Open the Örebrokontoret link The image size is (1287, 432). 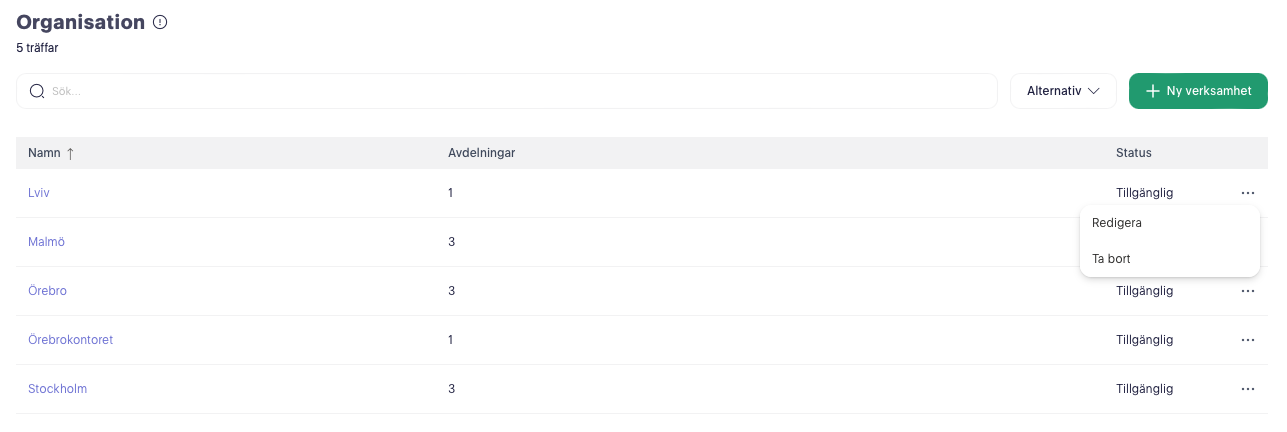pyautogui.click(x=70, y=340)
